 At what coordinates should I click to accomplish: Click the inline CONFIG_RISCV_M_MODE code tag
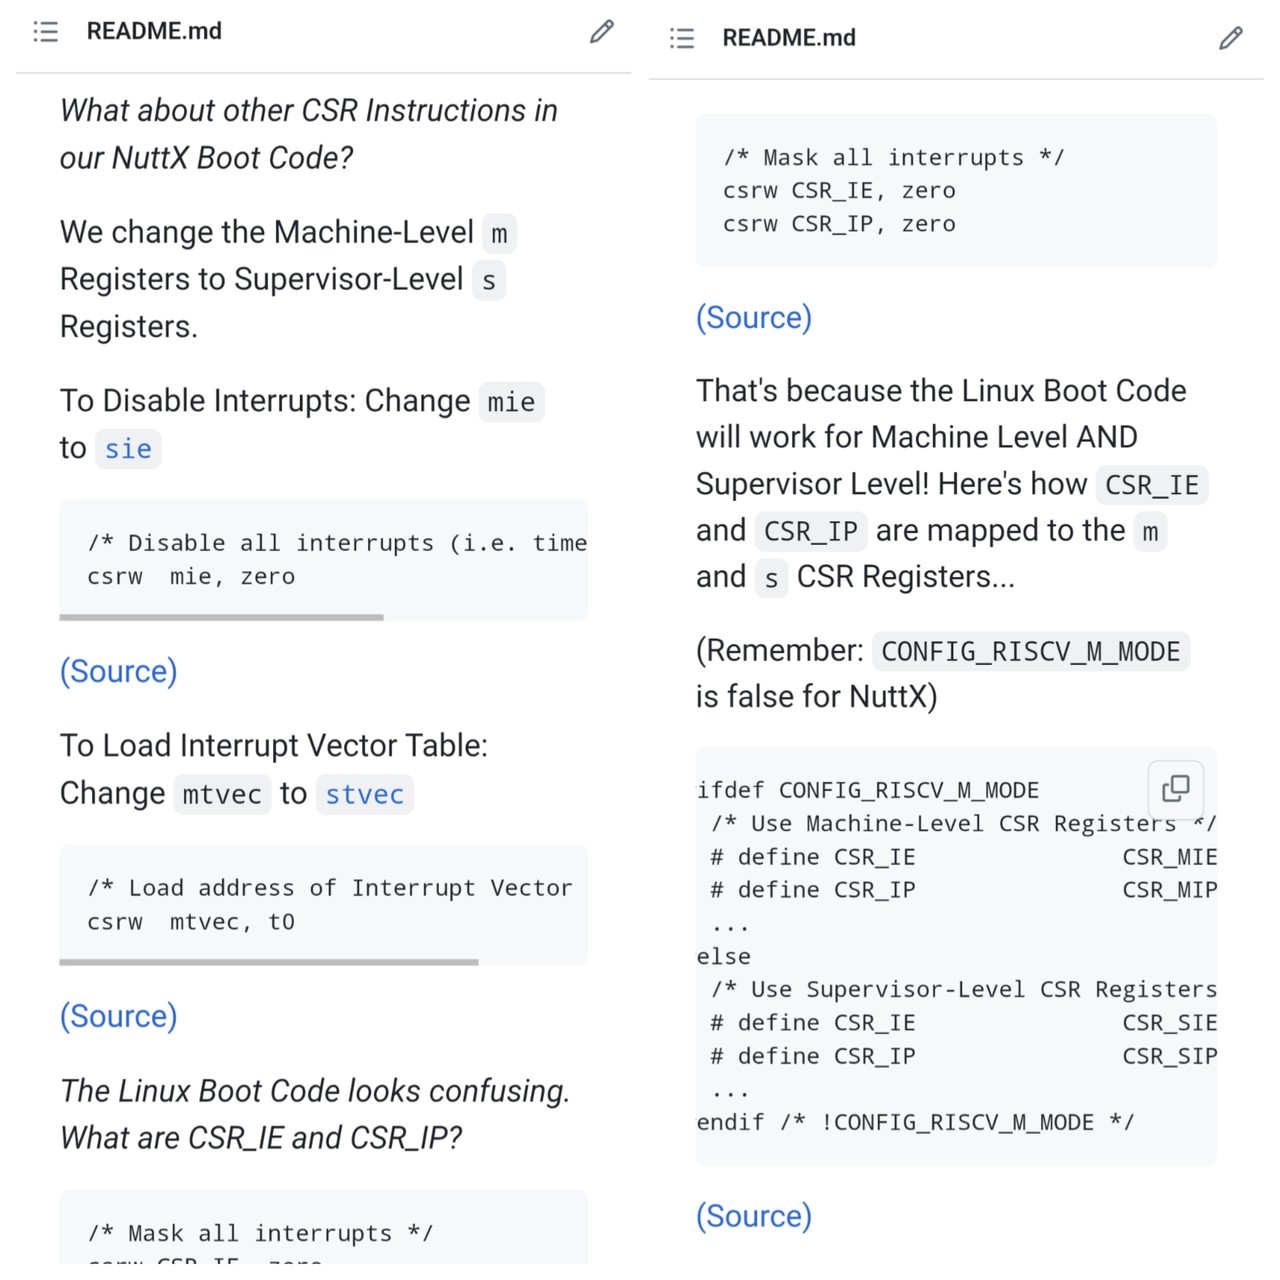tap(1030, 652)
